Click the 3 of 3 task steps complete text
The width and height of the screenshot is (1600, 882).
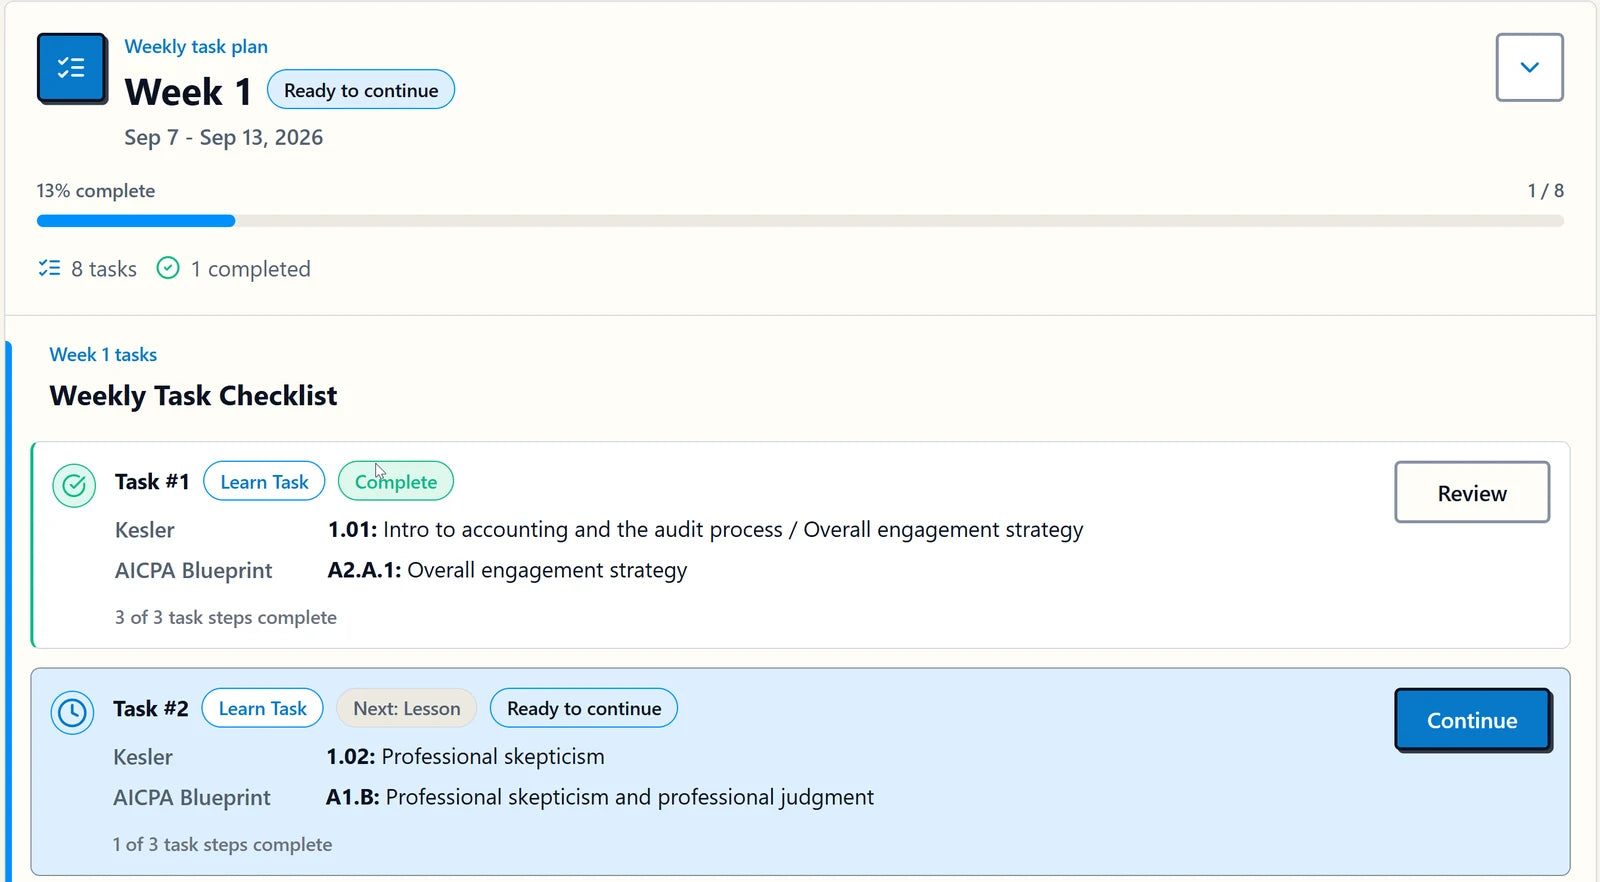pyautogui.click(x=226, y=617)
